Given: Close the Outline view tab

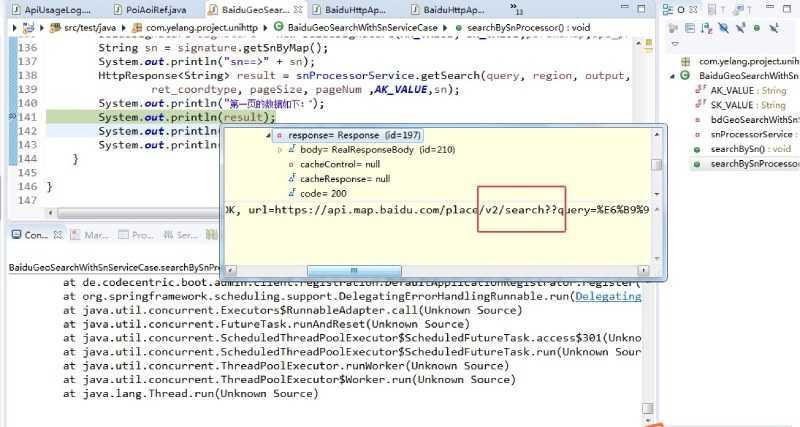Looking at the screenshot, I should [x=693, y=9].
